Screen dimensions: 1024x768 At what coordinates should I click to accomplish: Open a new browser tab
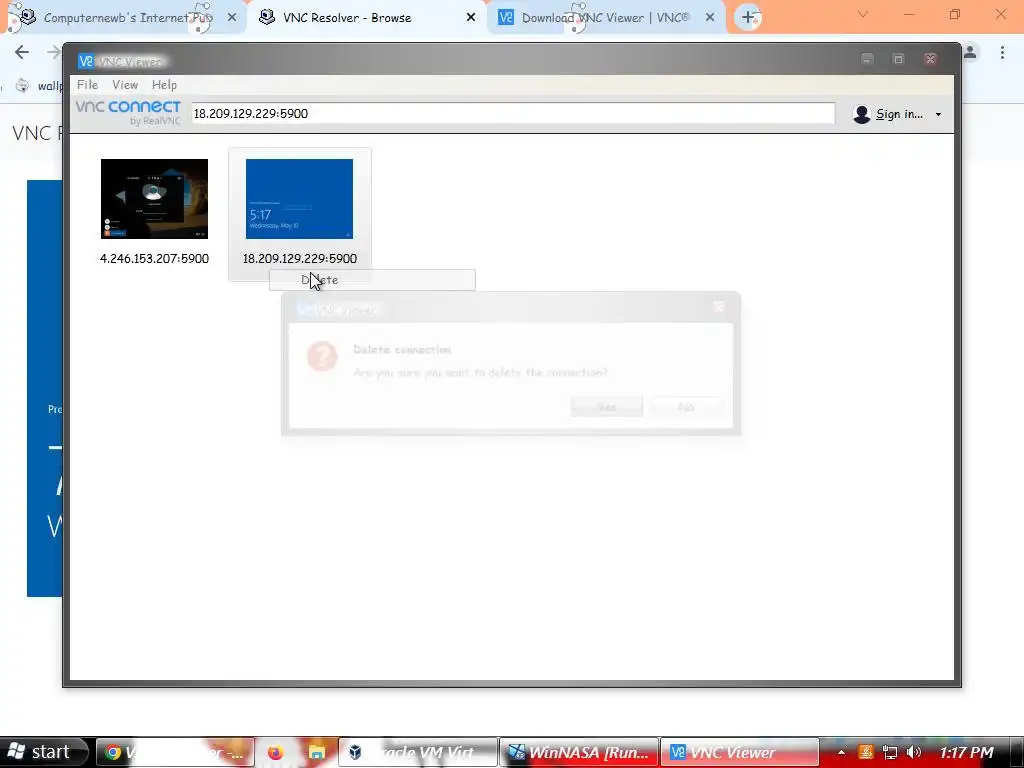point(748,18)
